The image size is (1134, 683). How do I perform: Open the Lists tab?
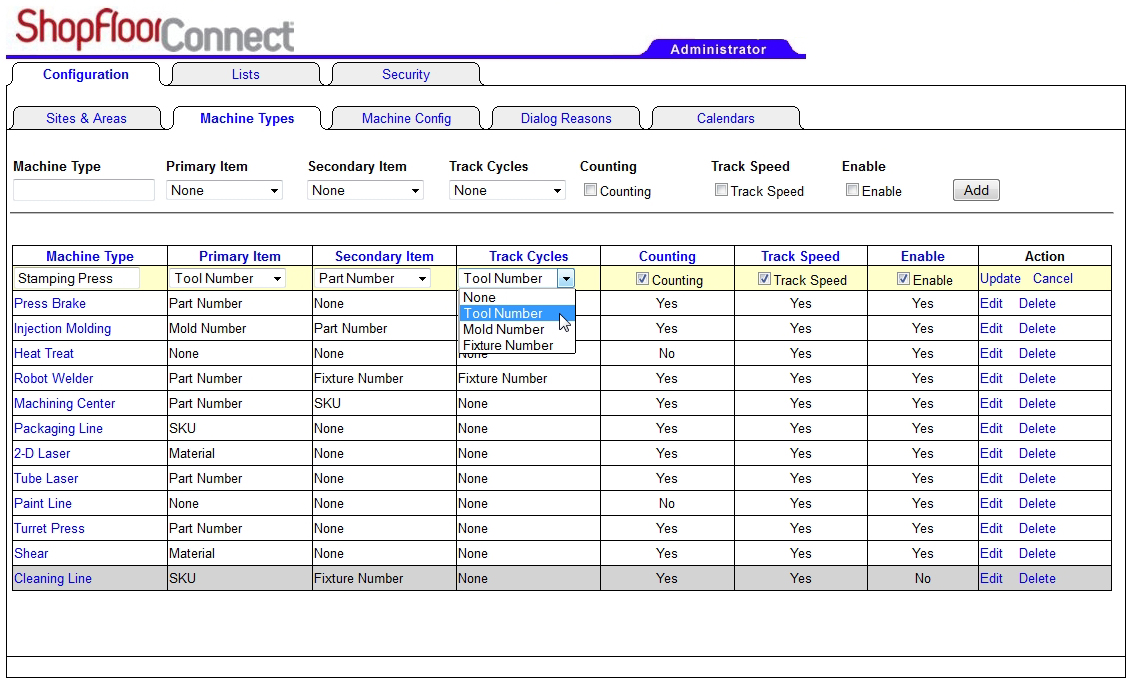246,73
